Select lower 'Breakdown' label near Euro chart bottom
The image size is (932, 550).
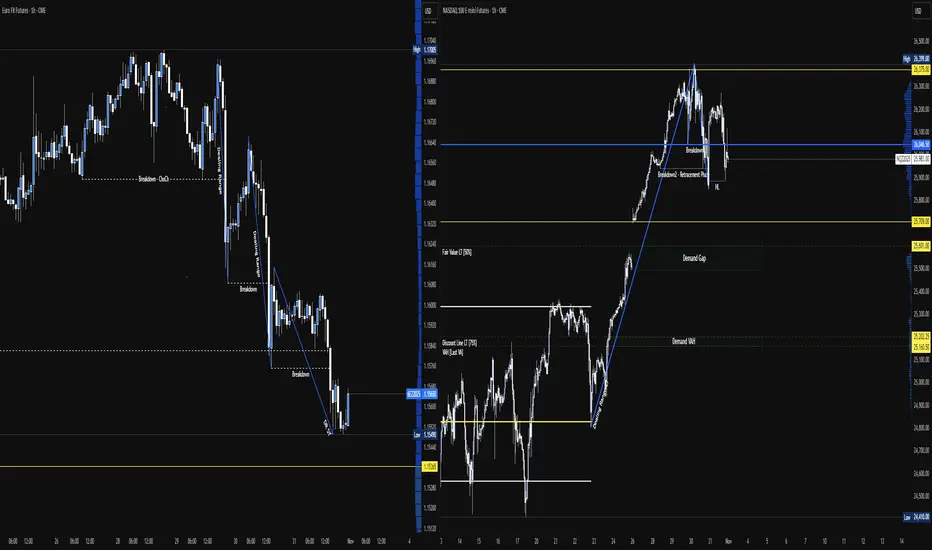tap(301, 374)
